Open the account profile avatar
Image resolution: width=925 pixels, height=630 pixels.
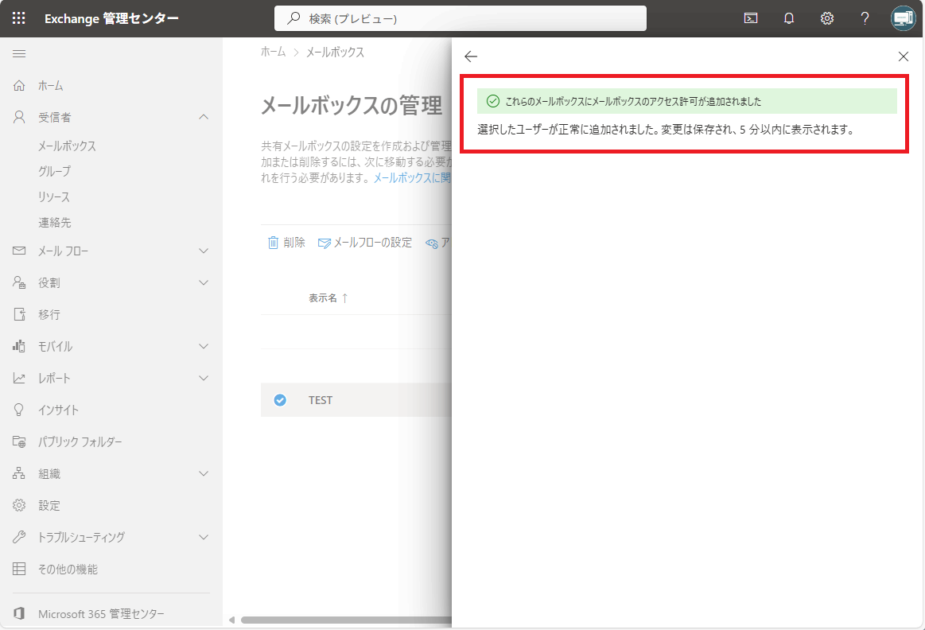(903, 18)
